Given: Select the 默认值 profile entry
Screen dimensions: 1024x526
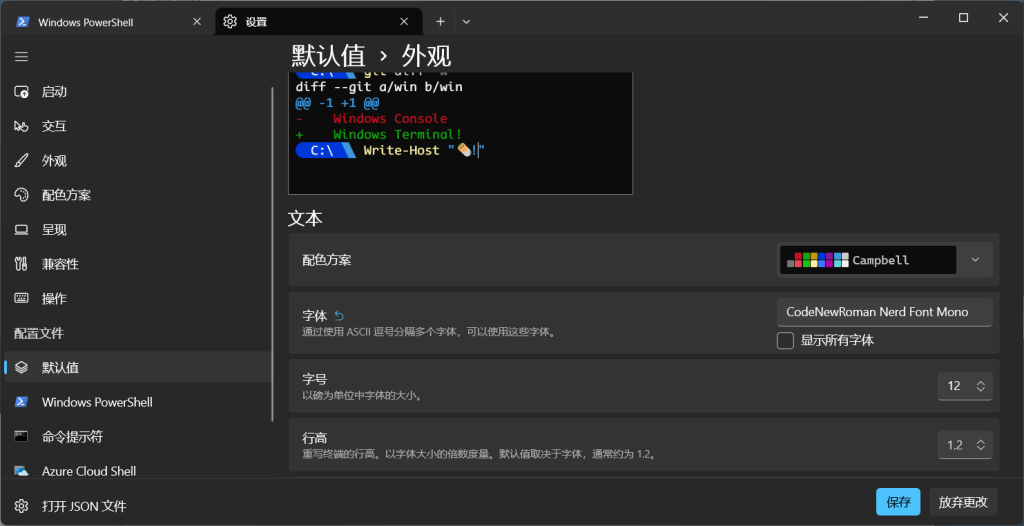Looking at the screenshot, I should tap(137, 367).
